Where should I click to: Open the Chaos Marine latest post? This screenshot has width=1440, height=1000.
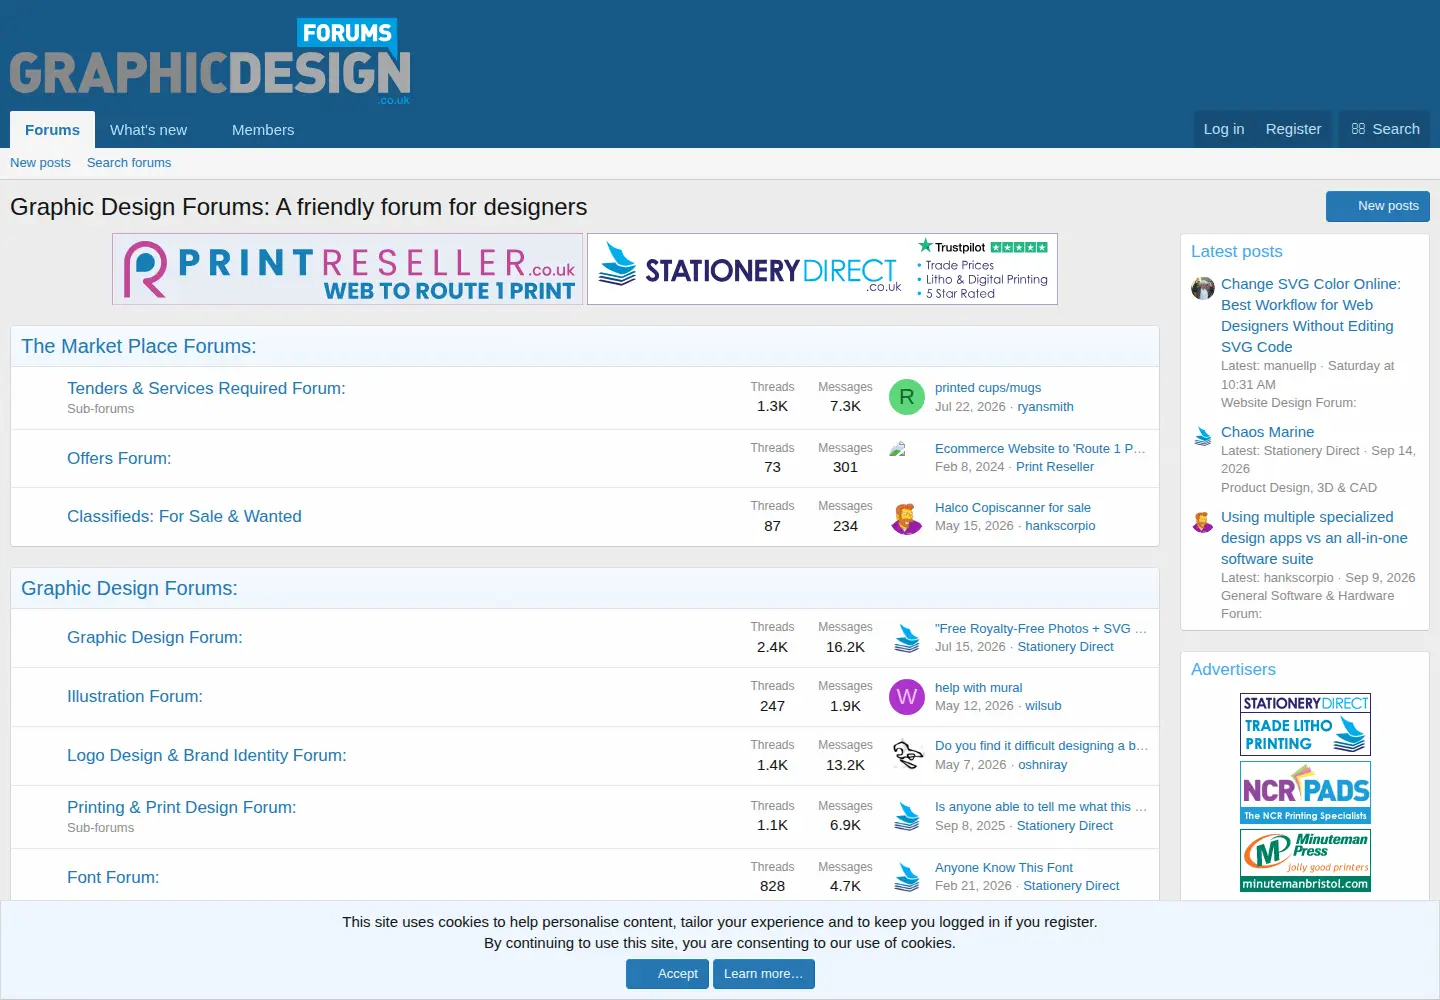[1267, 432]
